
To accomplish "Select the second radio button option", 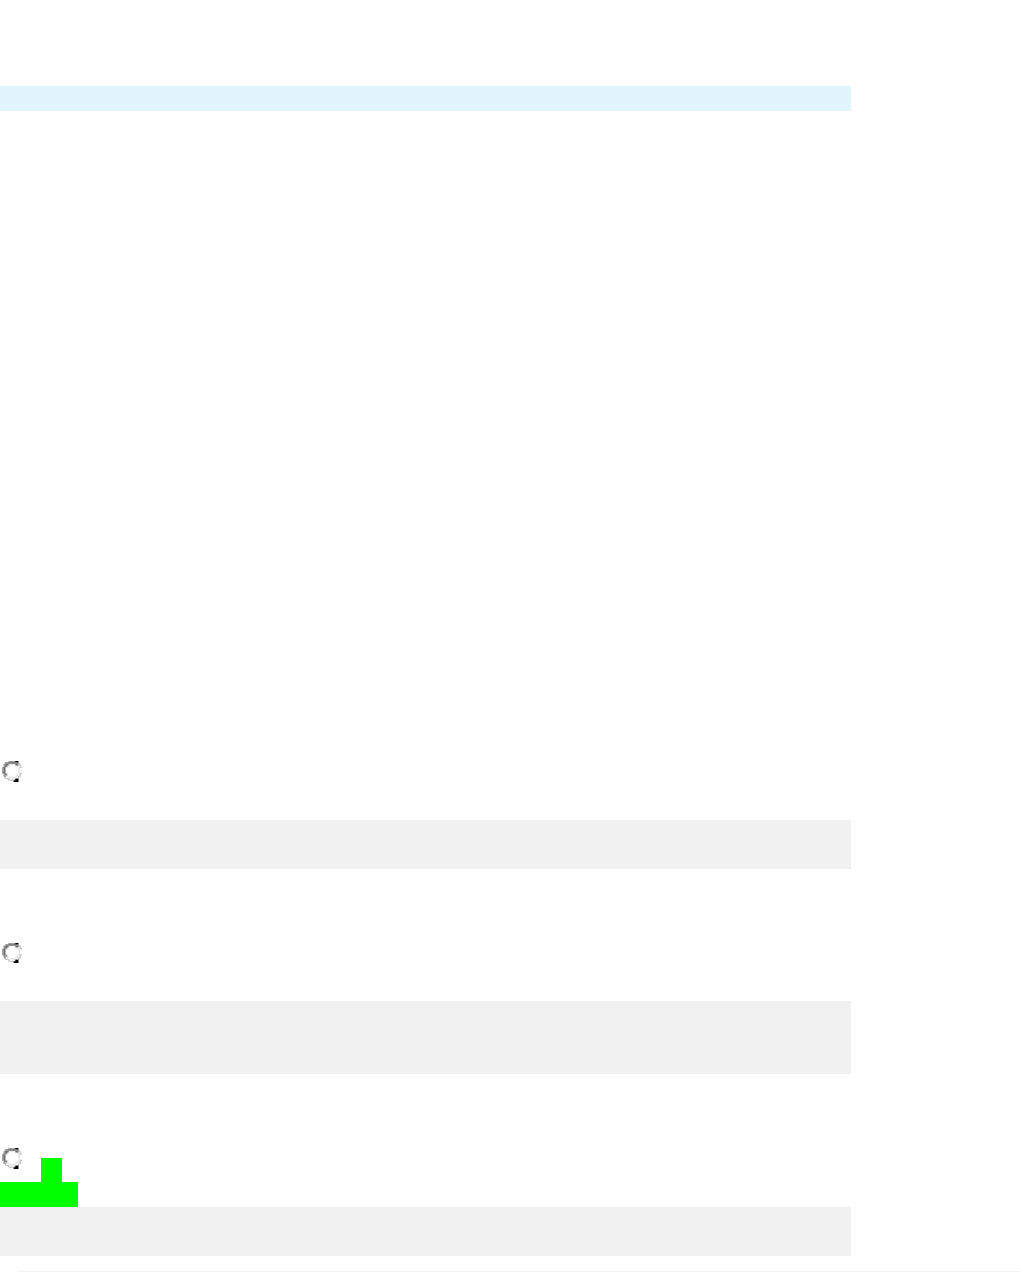I will (x=11, y=953).
